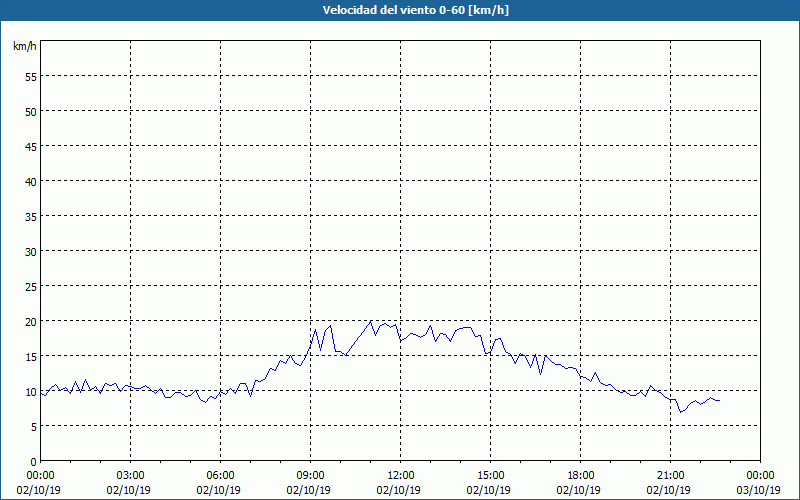Select the y-axis value "50"

pyautogui.click(x=31, y=111)
